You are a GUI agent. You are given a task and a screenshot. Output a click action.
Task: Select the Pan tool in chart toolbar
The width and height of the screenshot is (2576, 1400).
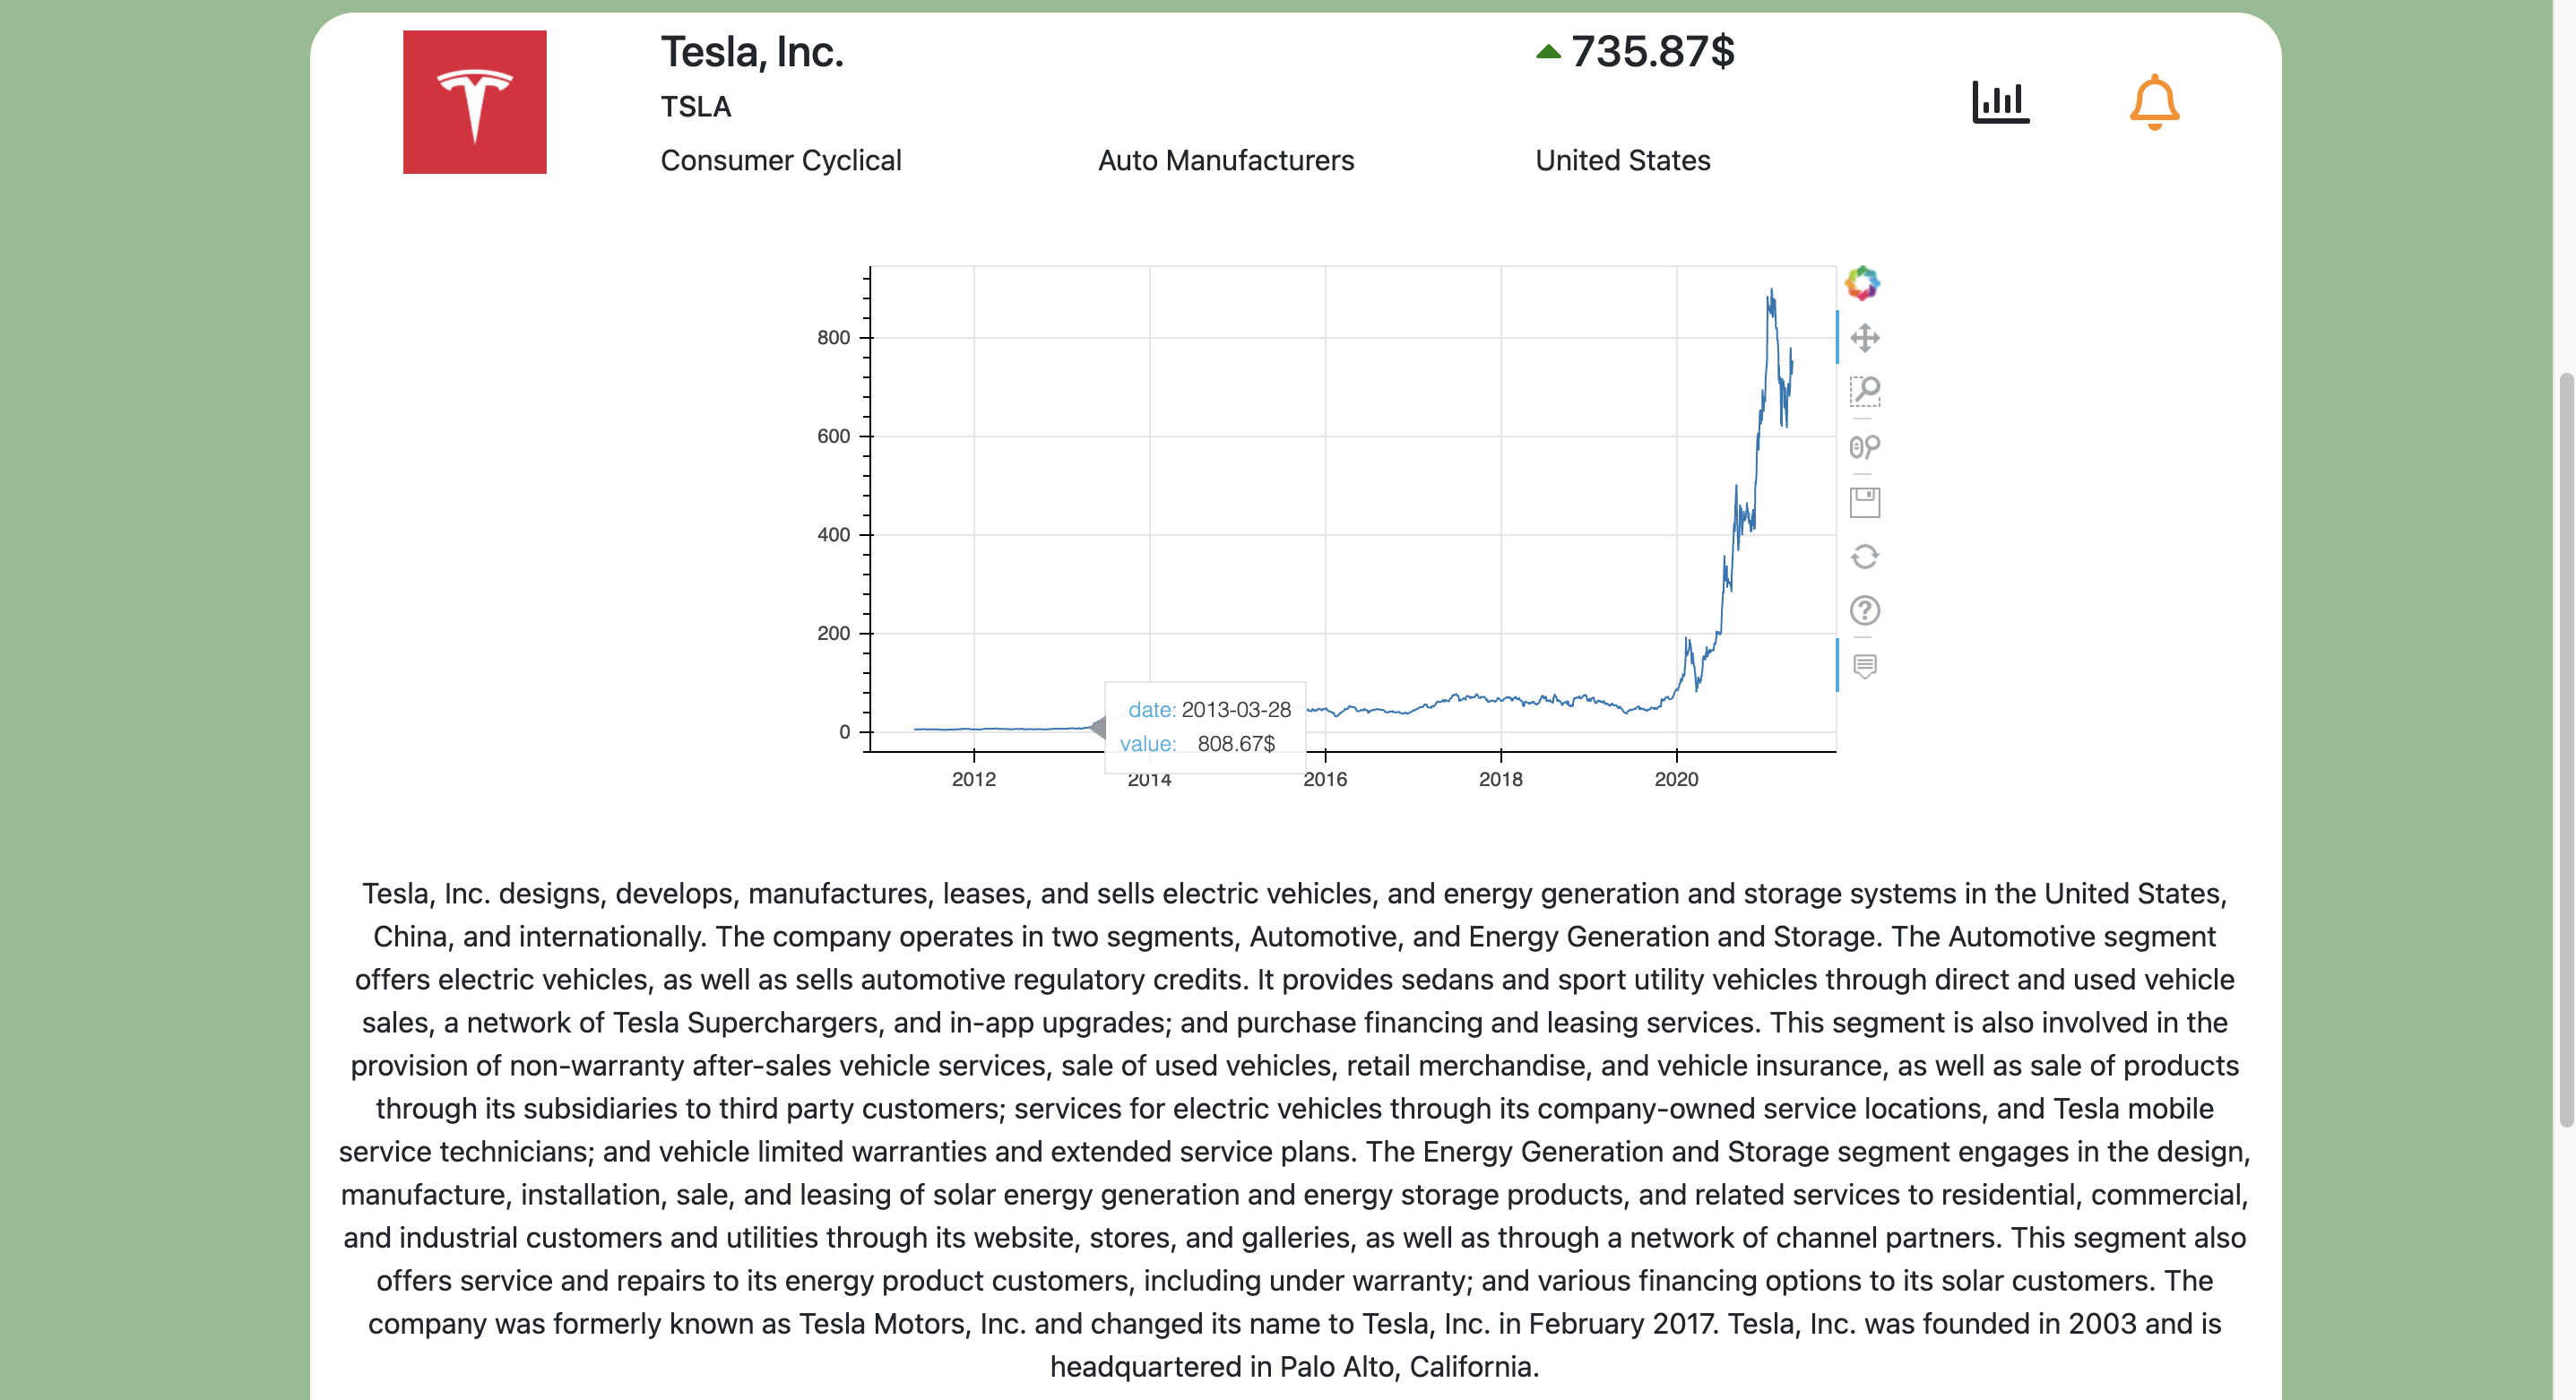pyautogui.click(x=1866, y=338)
